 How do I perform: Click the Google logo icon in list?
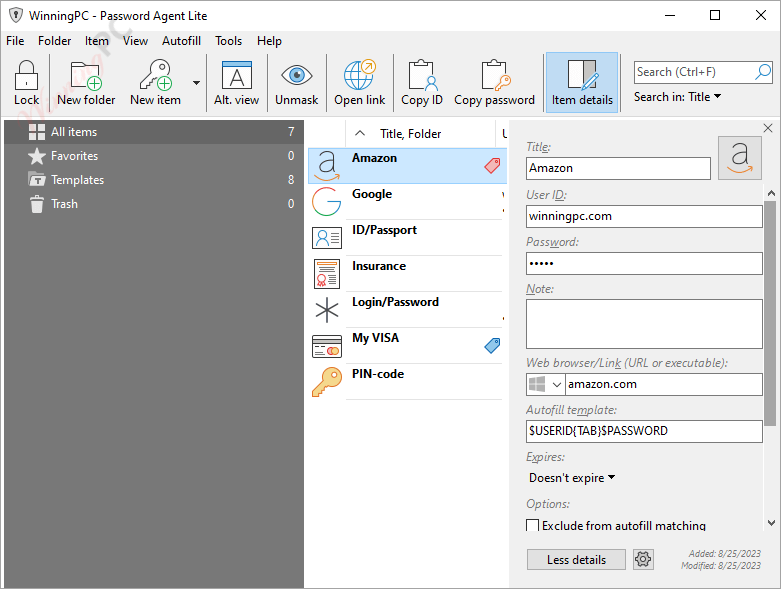[327, 202]
